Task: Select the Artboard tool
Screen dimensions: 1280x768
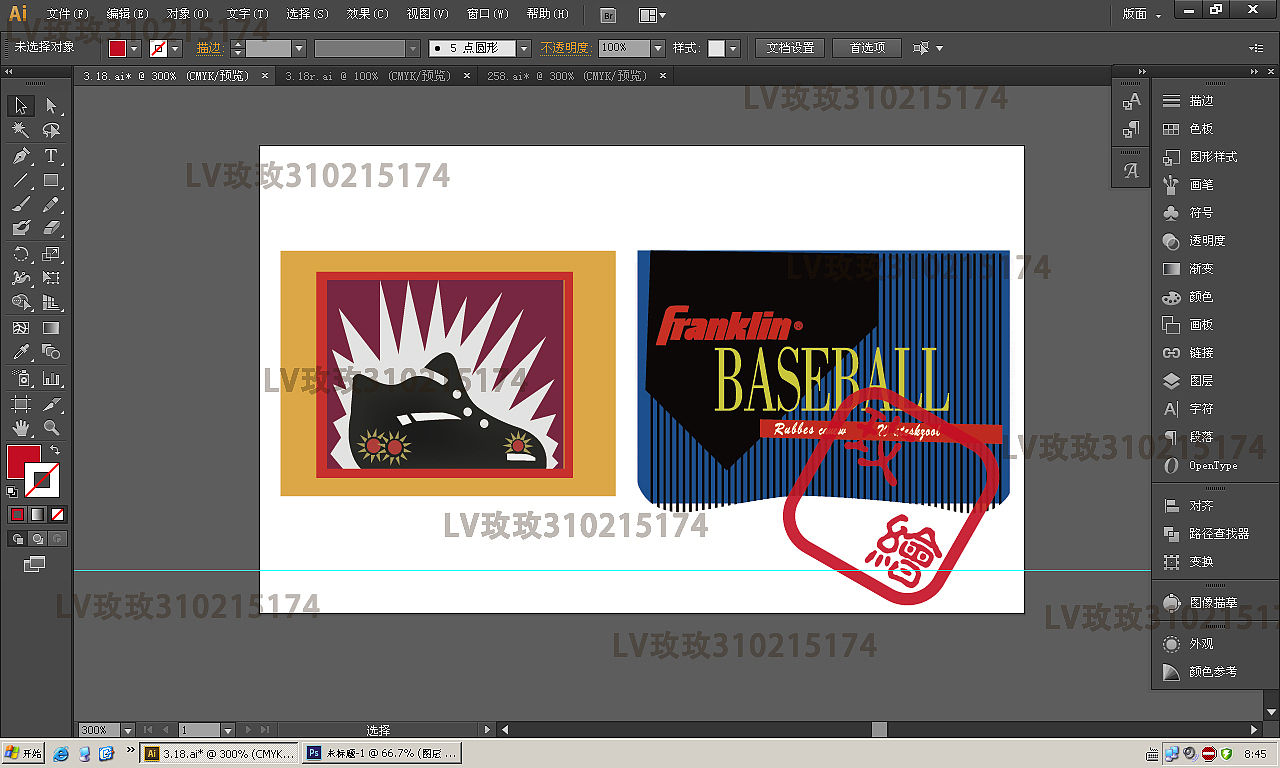Action: (x=21, y=404)
